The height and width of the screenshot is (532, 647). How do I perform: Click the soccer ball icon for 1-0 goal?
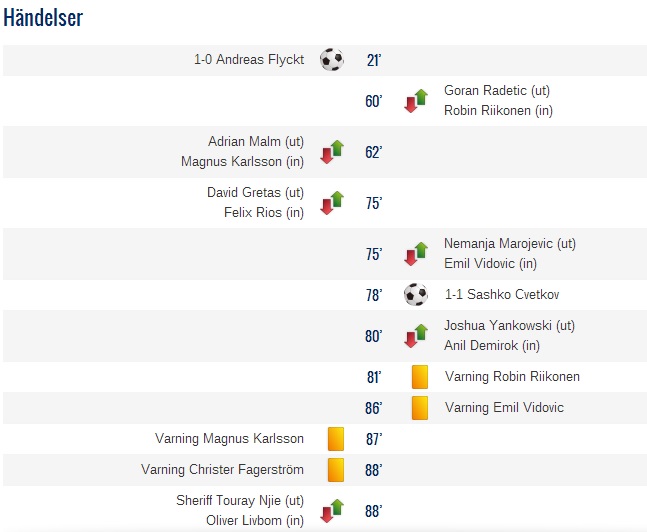(x=332, y=60)
